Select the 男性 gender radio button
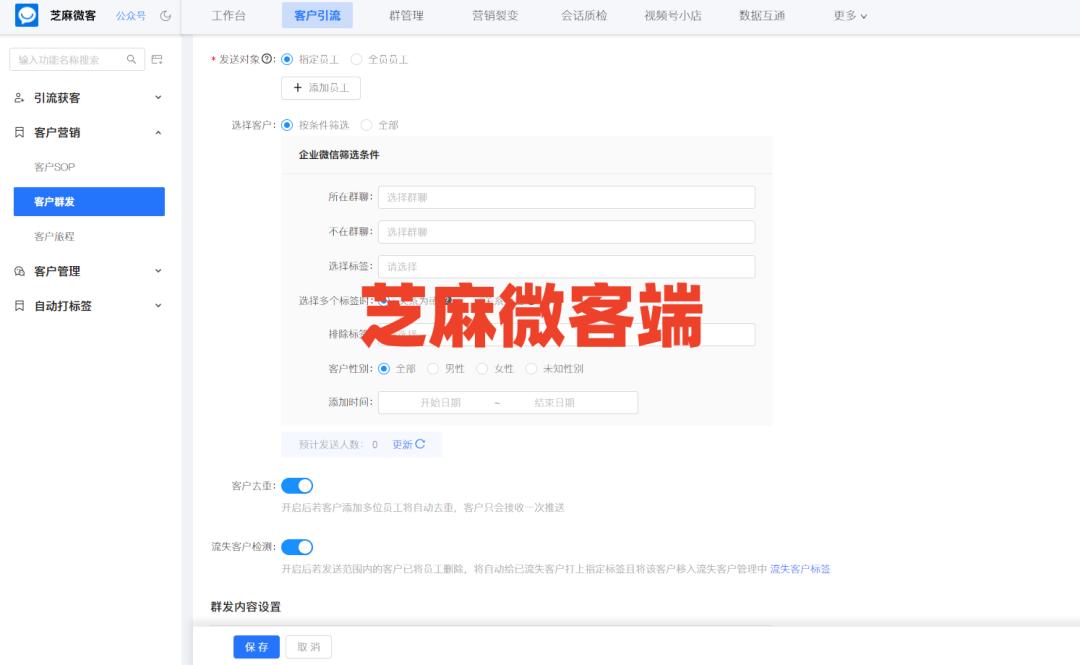Viewport: 1080px width, 665px height. 430,368
